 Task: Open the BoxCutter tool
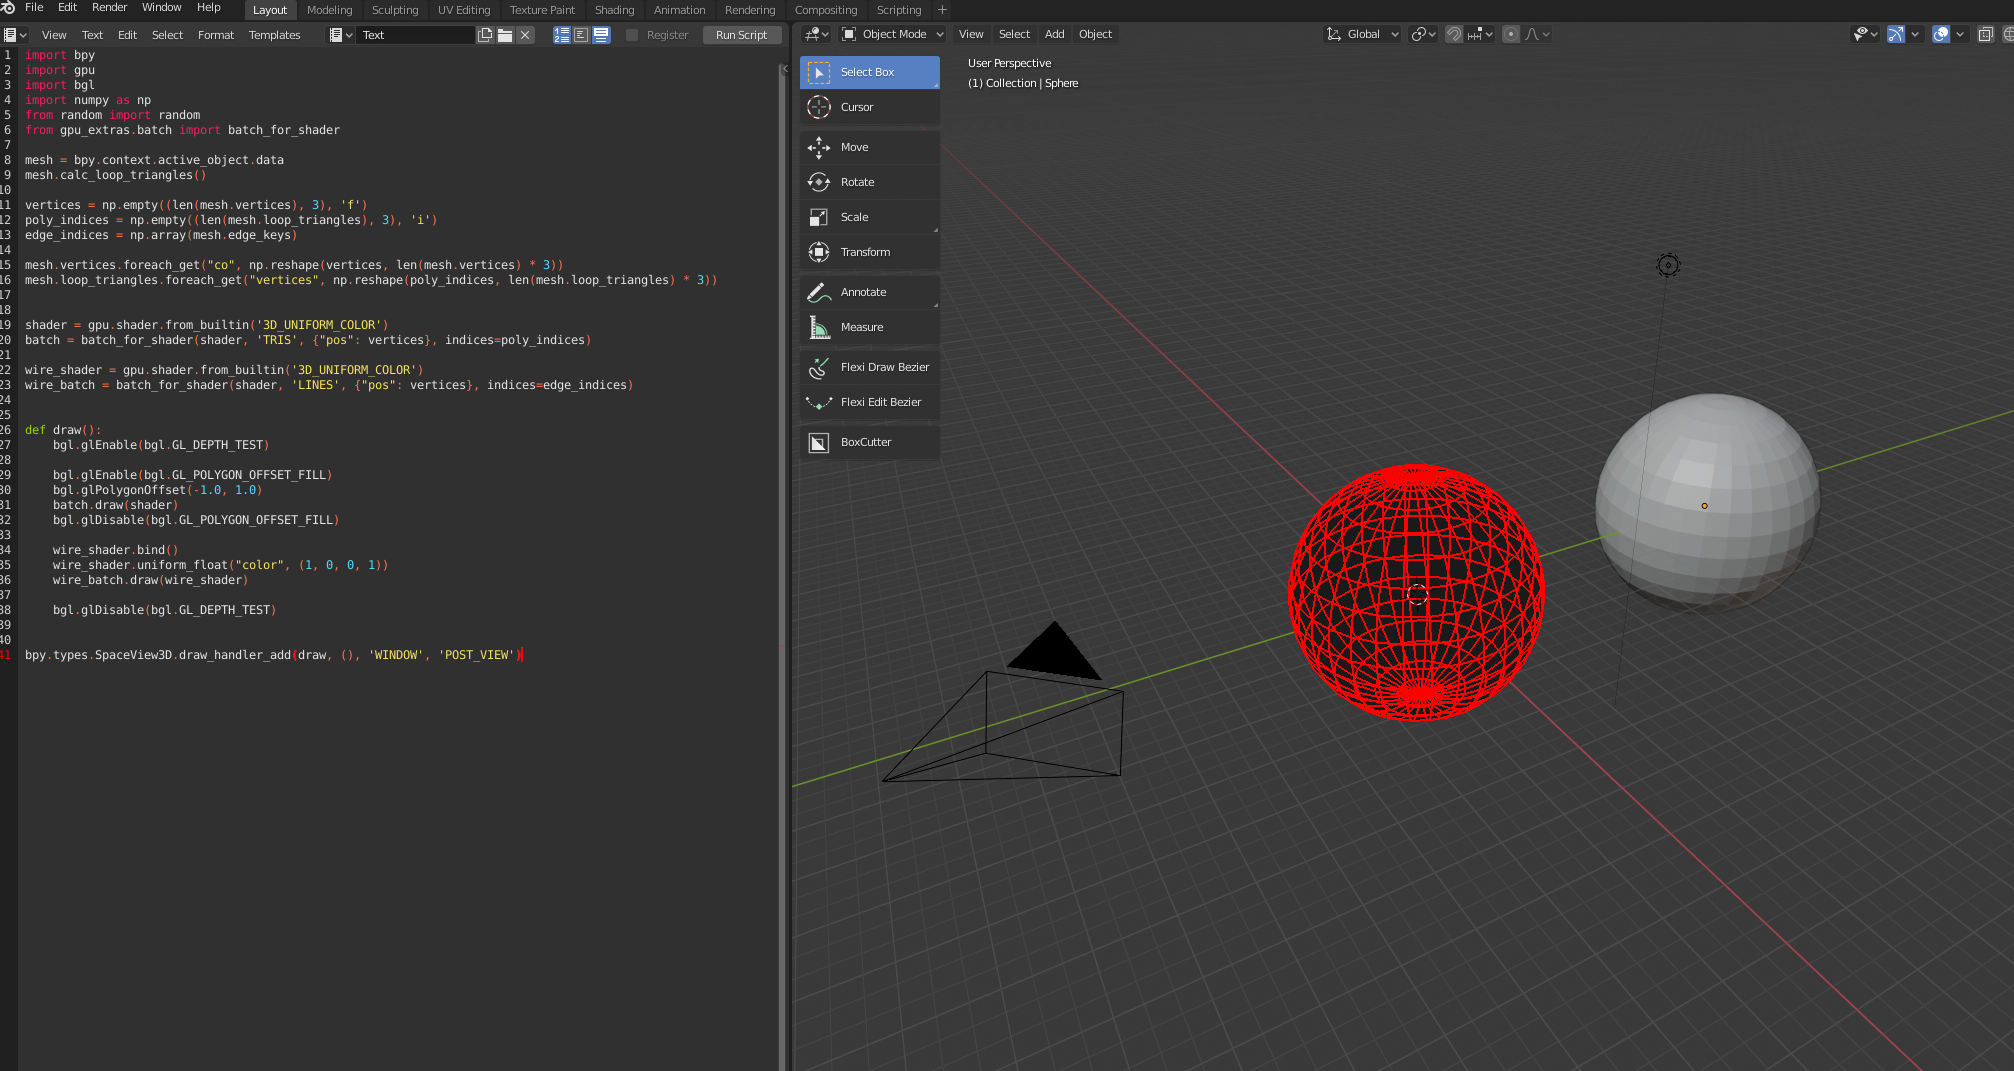click(x=868, y=442)
